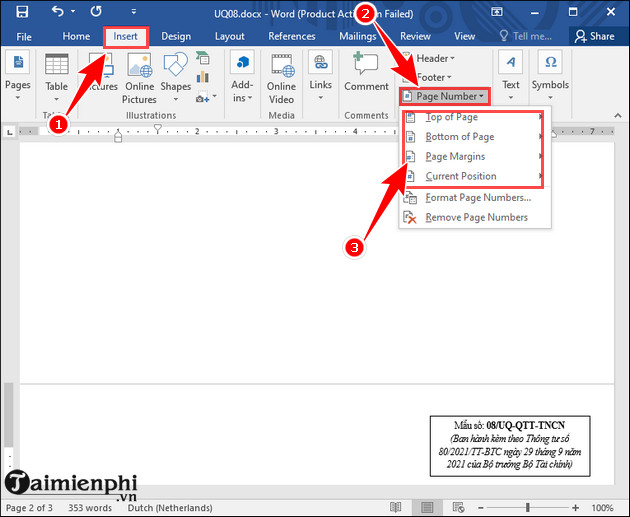
Task: Click the tab selector at ruler's left
Action: (10, 131)
